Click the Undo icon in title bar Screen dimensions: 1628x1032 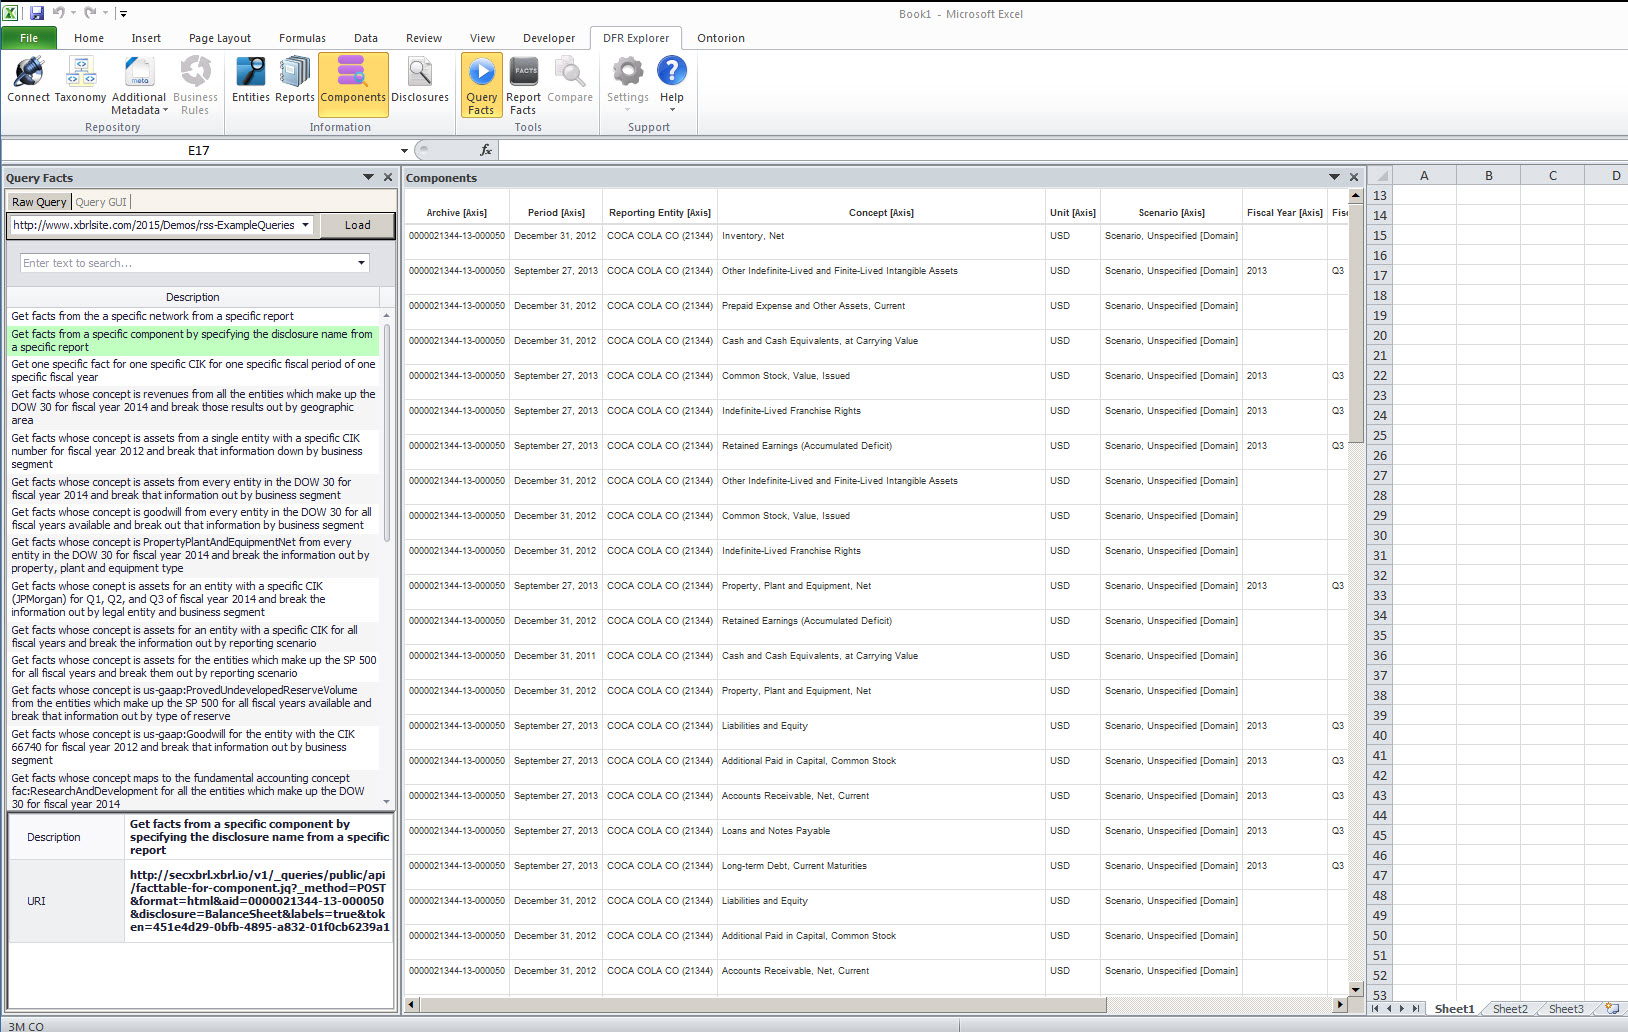59,13
